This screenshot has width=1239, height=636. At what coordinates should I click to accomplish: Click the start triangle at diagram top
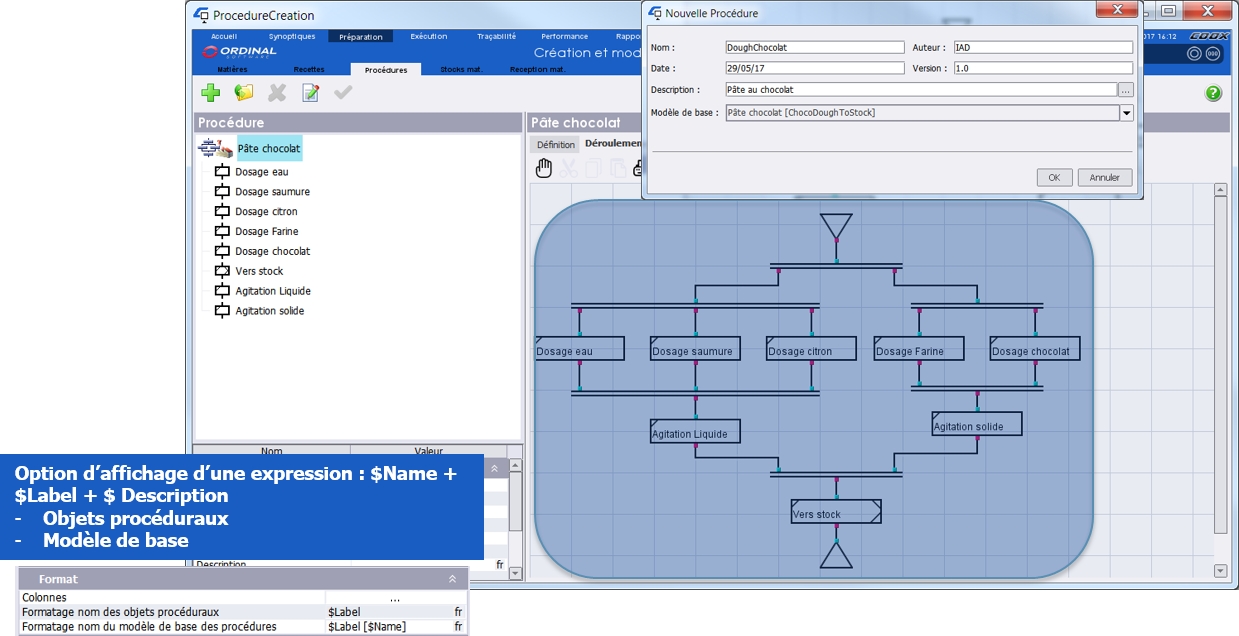pos(835,228)
